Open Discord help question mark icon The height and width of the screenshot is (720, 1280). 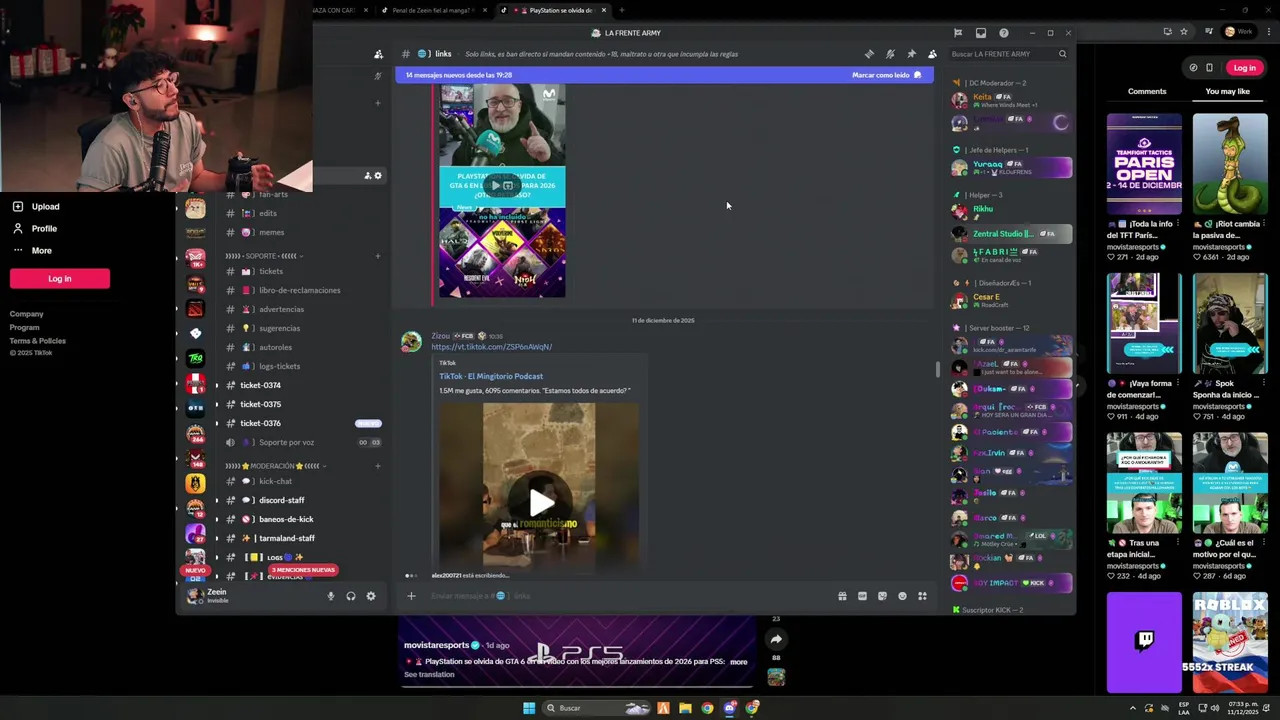pyautogui.click(x=1003, y=33)
